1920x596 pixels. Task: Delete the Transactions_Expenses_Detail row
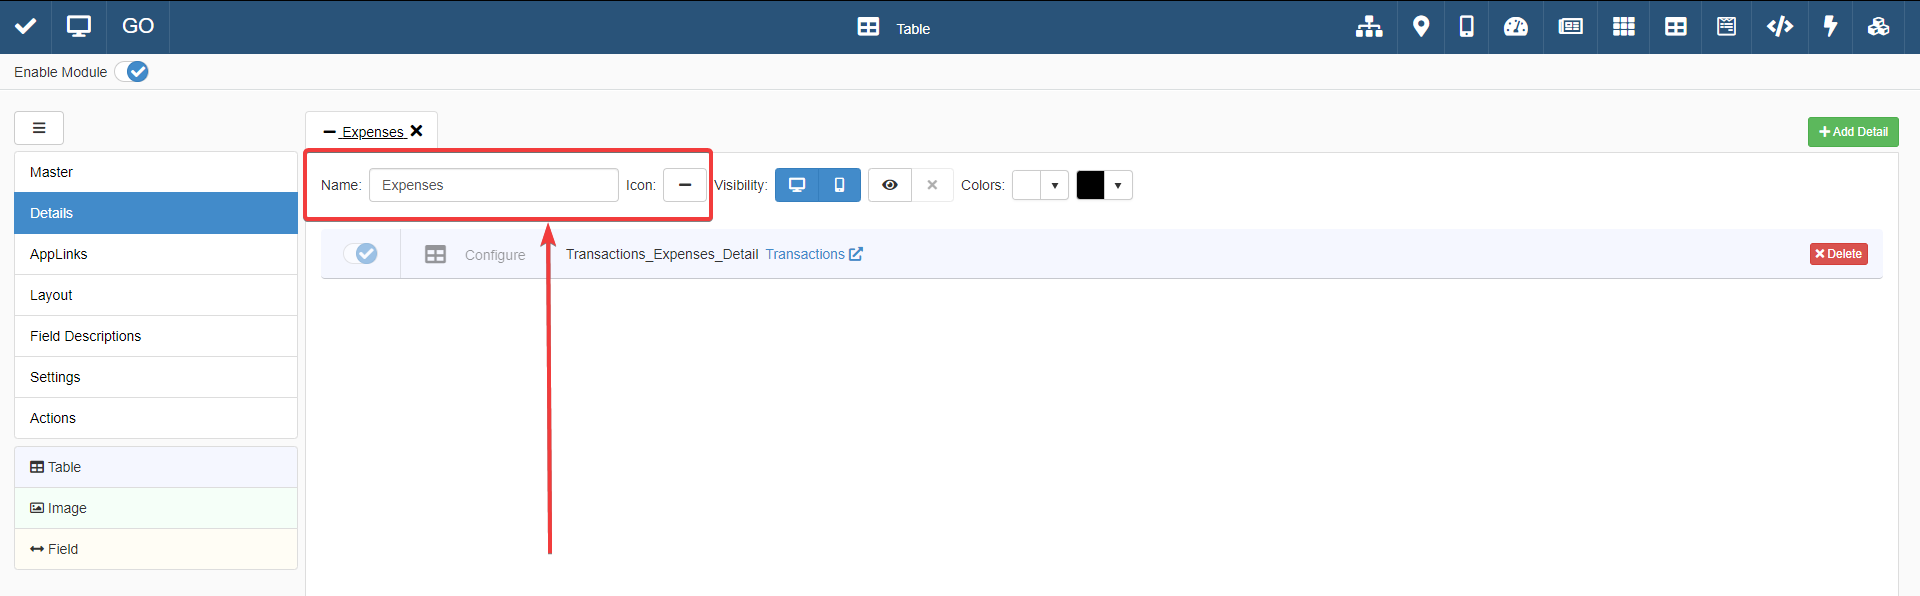point(1838,254)
